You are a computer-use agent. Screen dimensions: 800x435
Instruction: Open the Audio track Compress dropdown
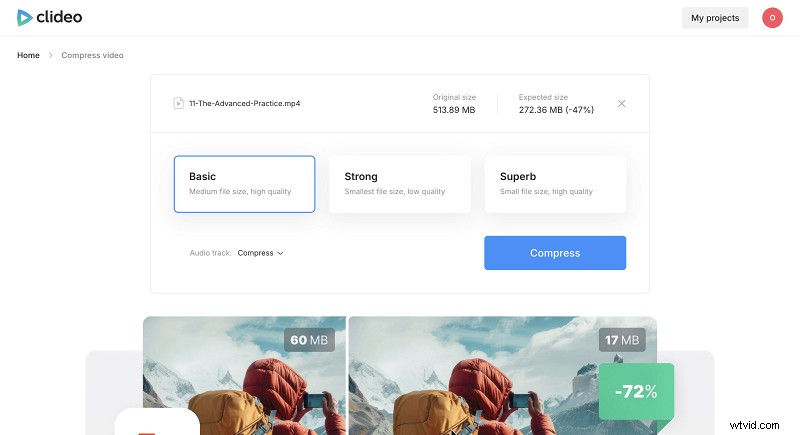261,253
